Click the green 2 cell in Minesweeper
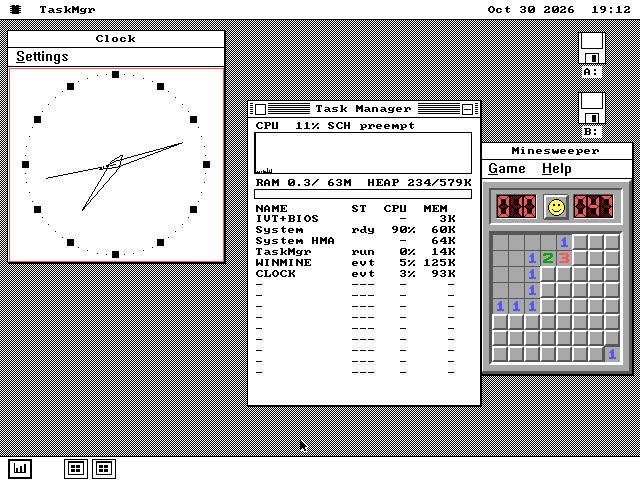The height and width of the screenshot is (480, 640). tap(548, 258)
